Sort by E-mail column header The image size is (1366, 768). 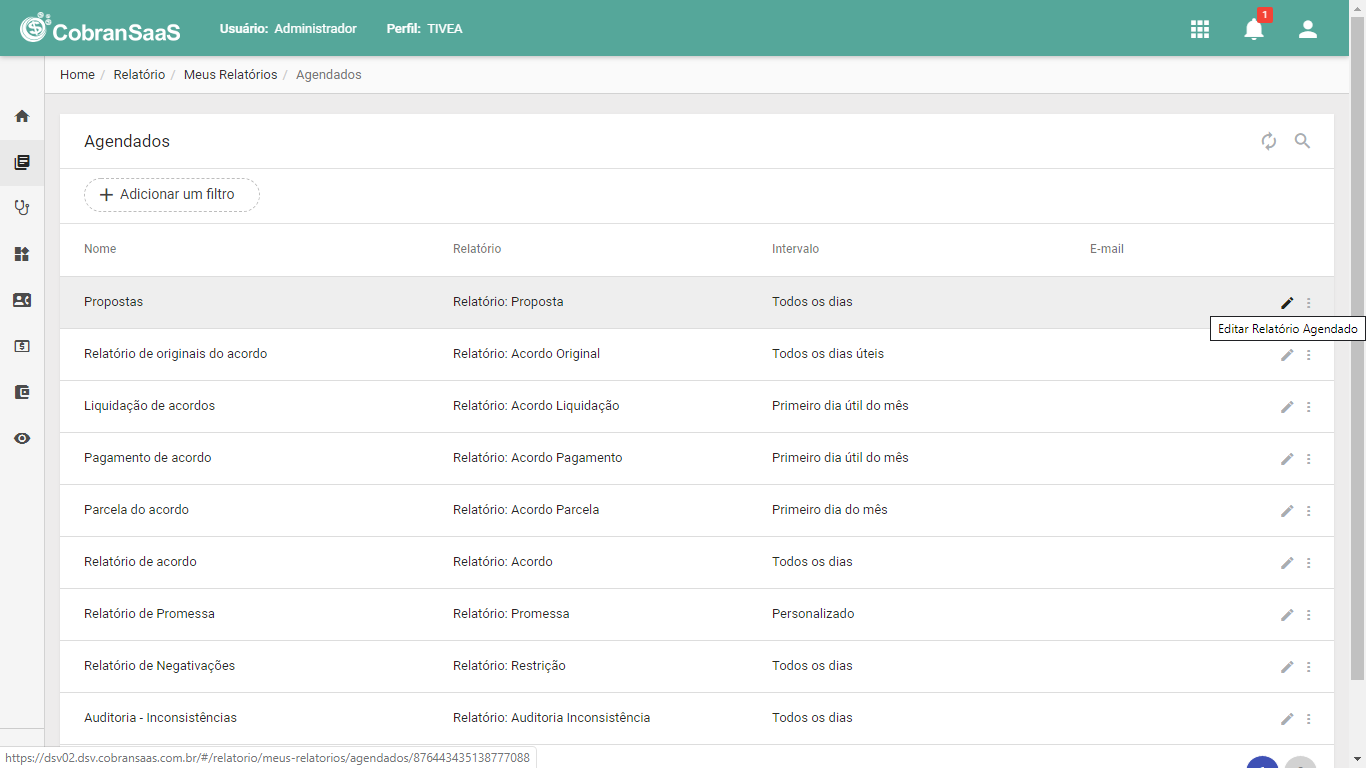tap(1107, 249)
